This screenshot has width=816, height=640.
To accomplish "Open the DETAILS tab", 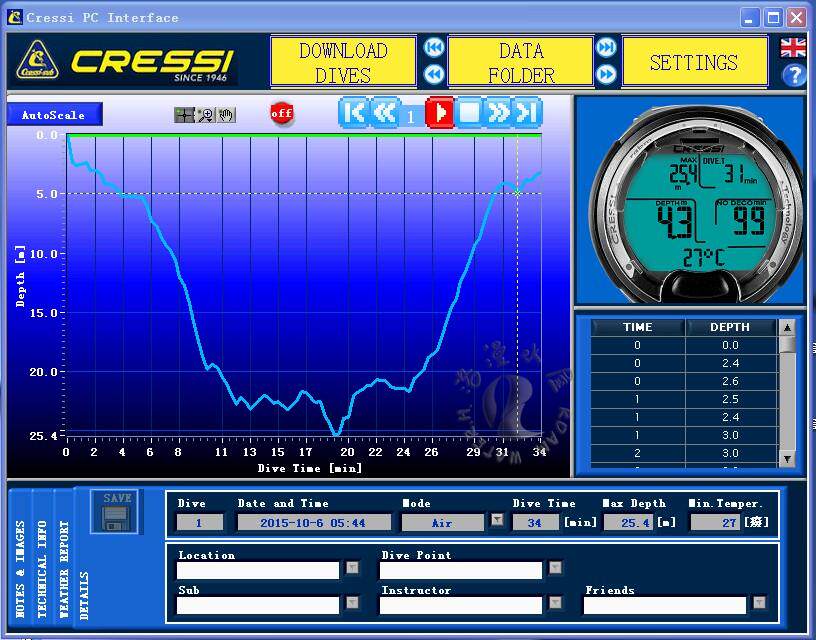I will click(84, 596).
